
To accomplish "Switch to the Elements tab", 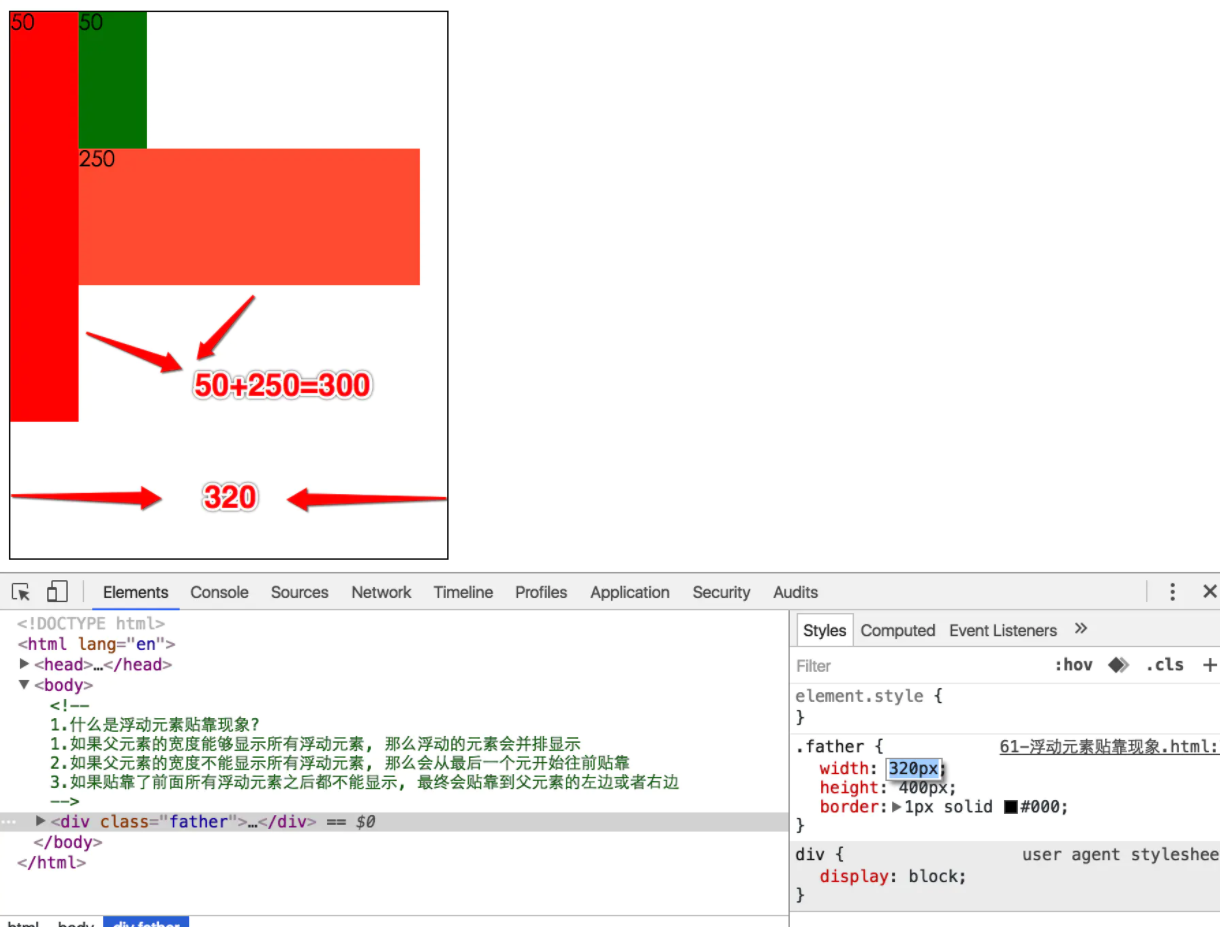I will pos(135,592).
